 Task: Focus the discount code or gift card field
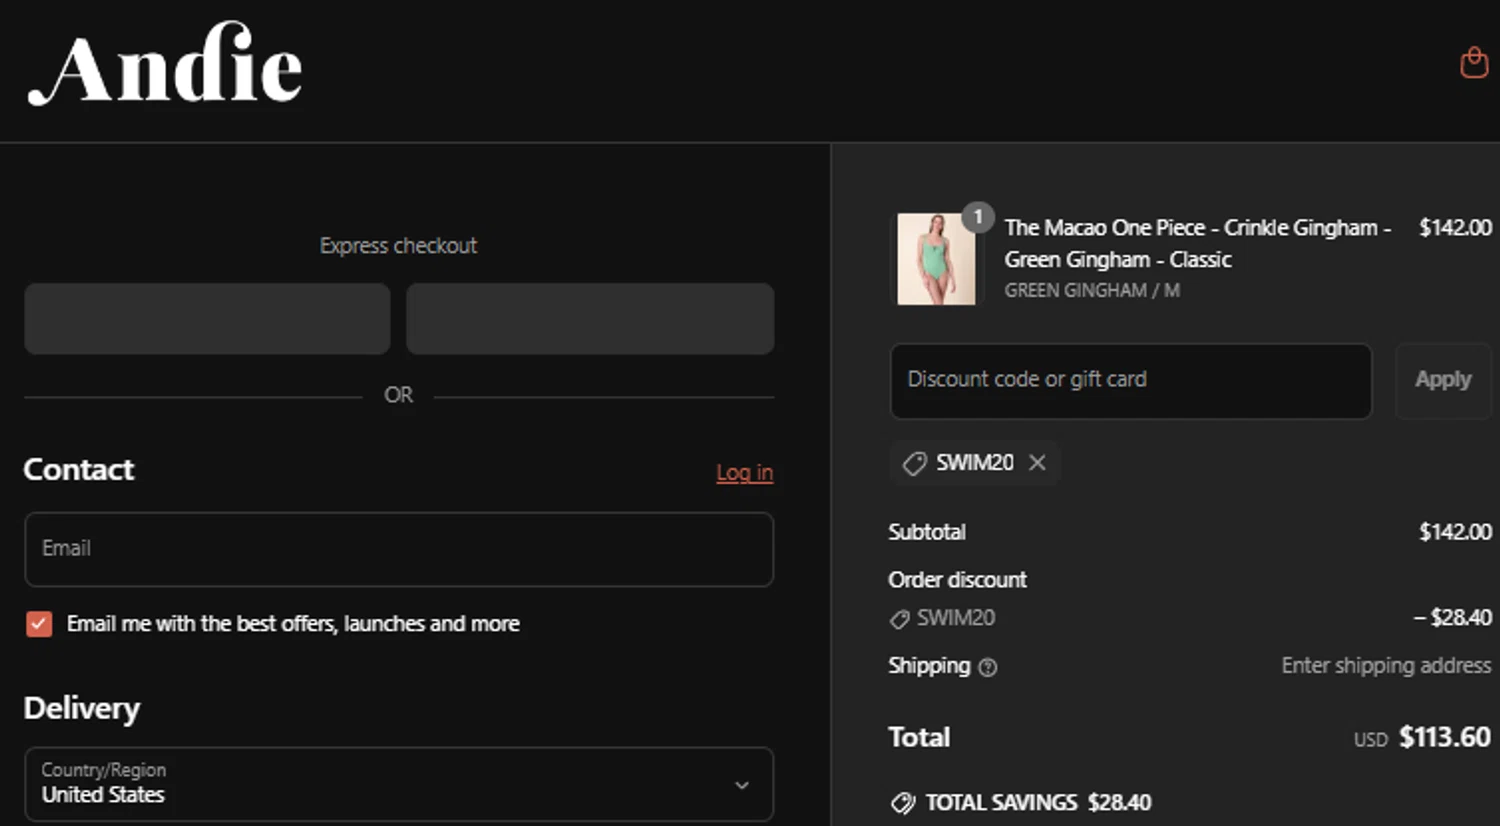[x=1131, y=381]
